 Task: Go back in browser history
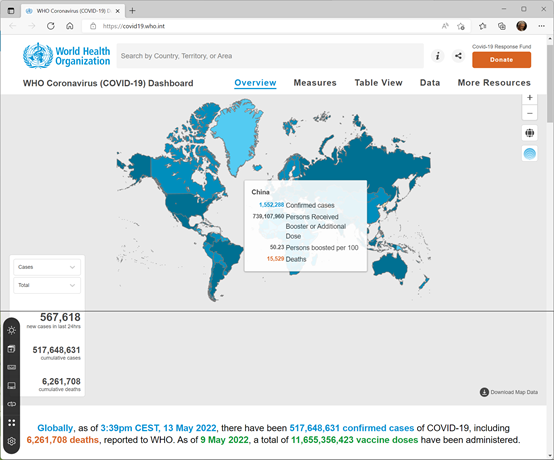click(x=13, y=26)
